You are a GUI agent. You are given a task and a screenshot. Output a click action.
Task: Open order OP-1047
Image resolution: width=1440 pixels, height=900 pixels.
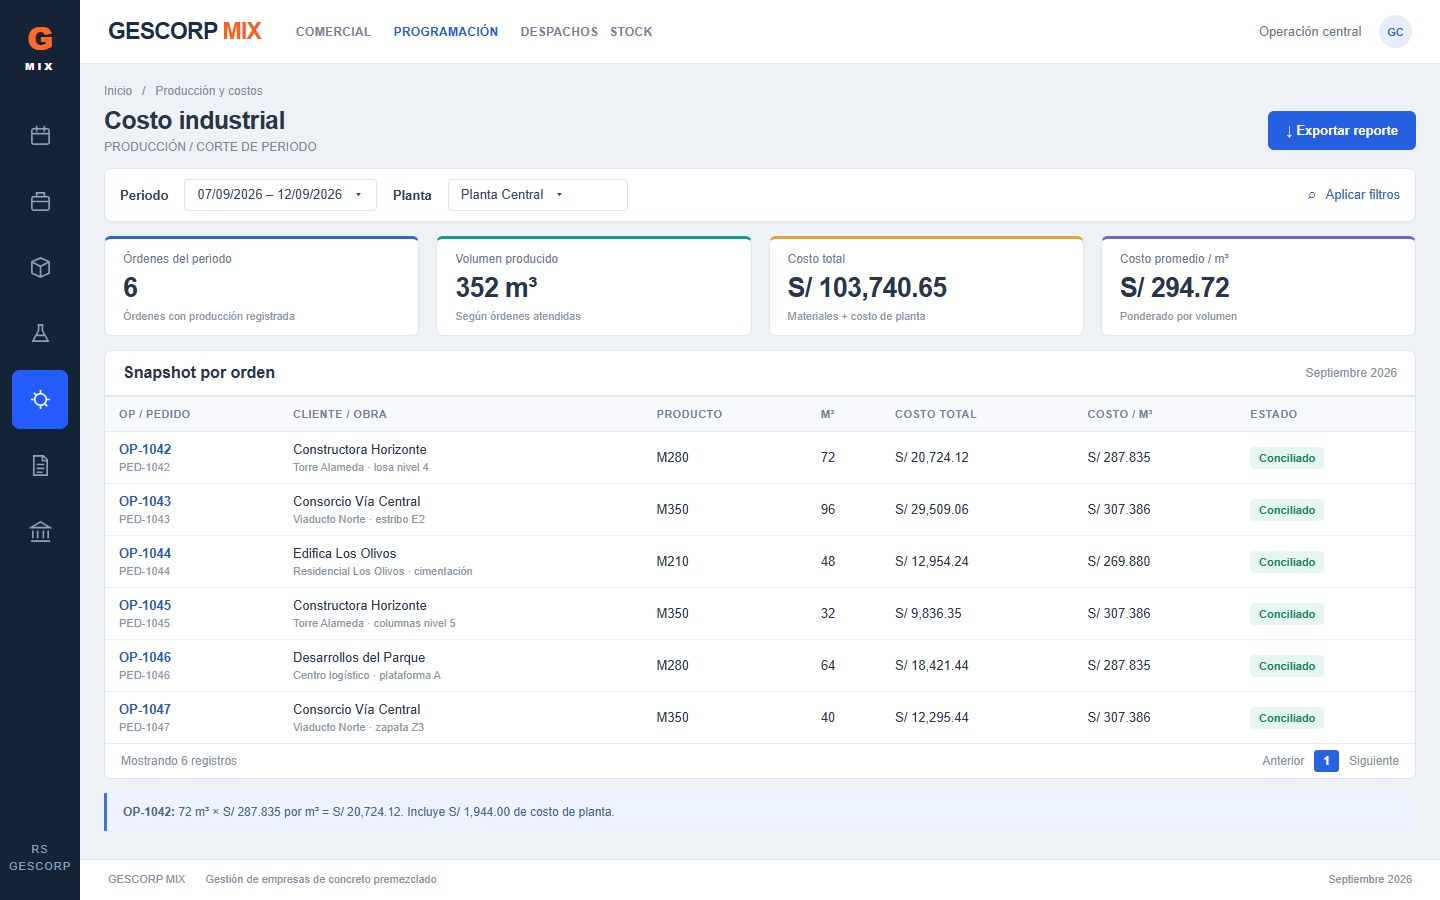click(x=145, y=709)
